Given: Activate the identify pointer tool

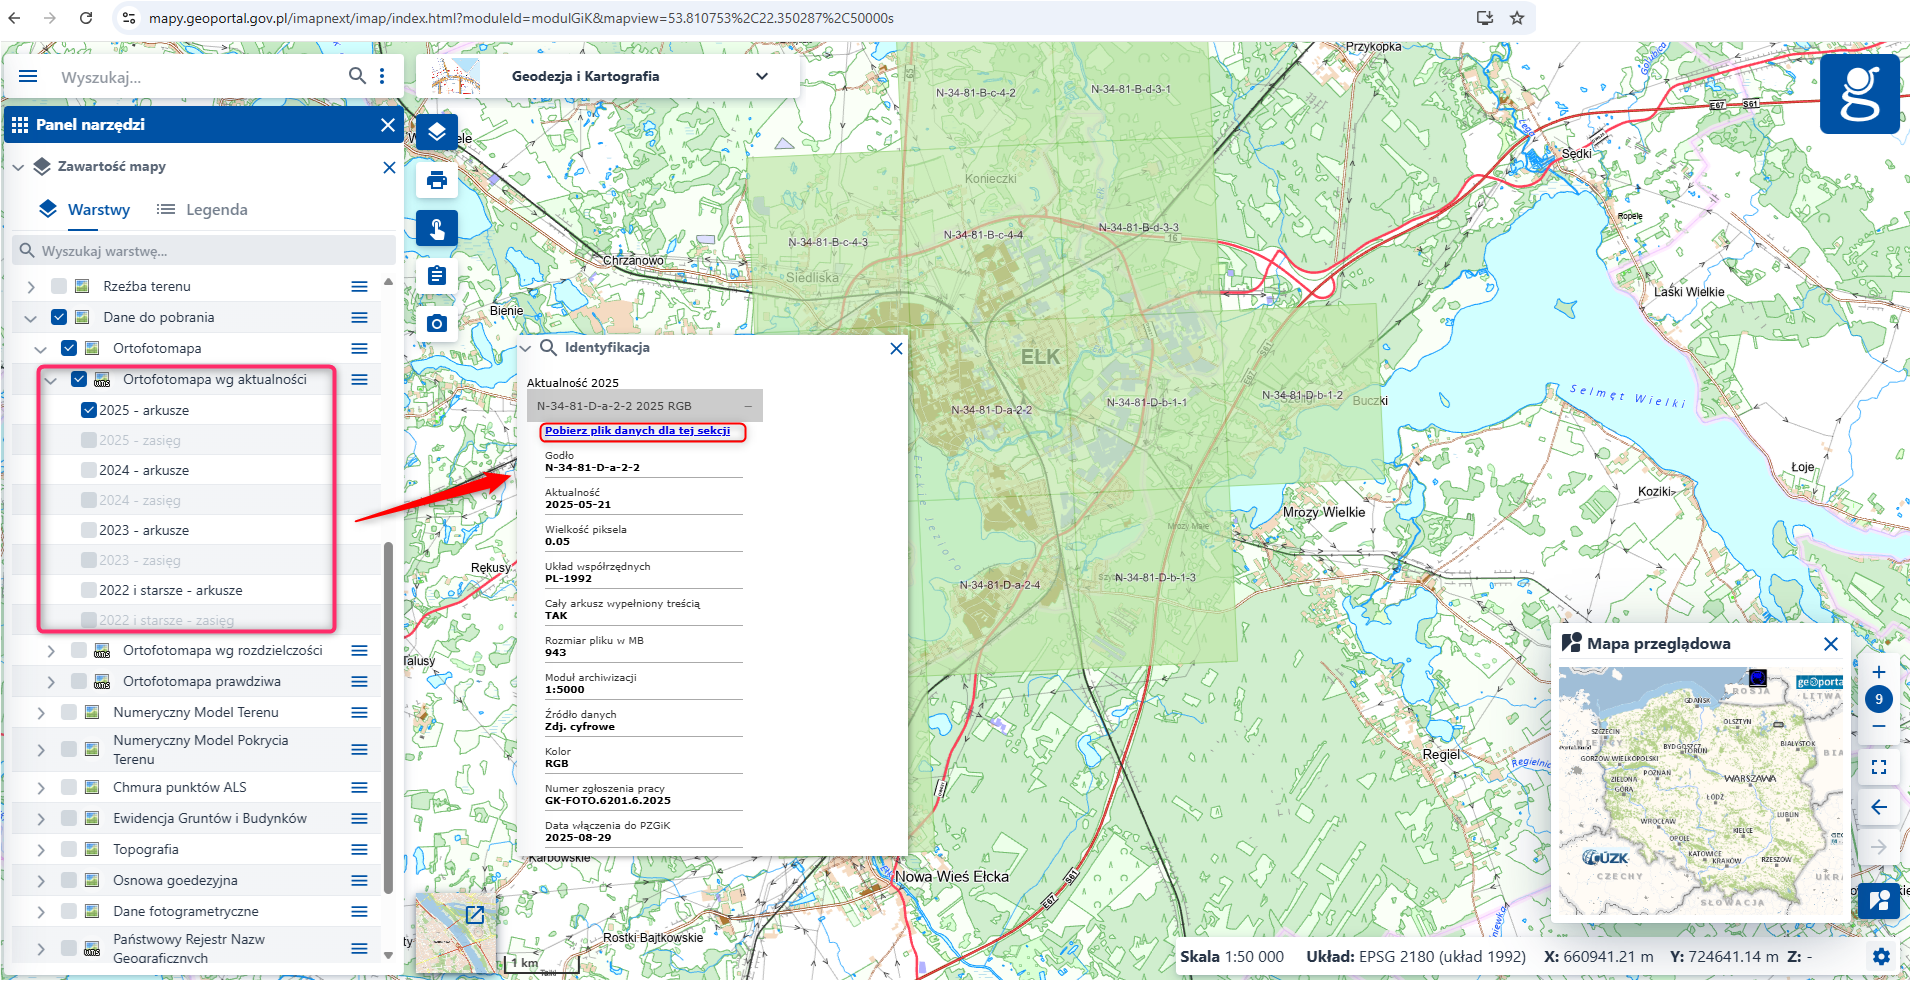Looking at the screenshot, I should pyautogui.click(x=437, y=229).
